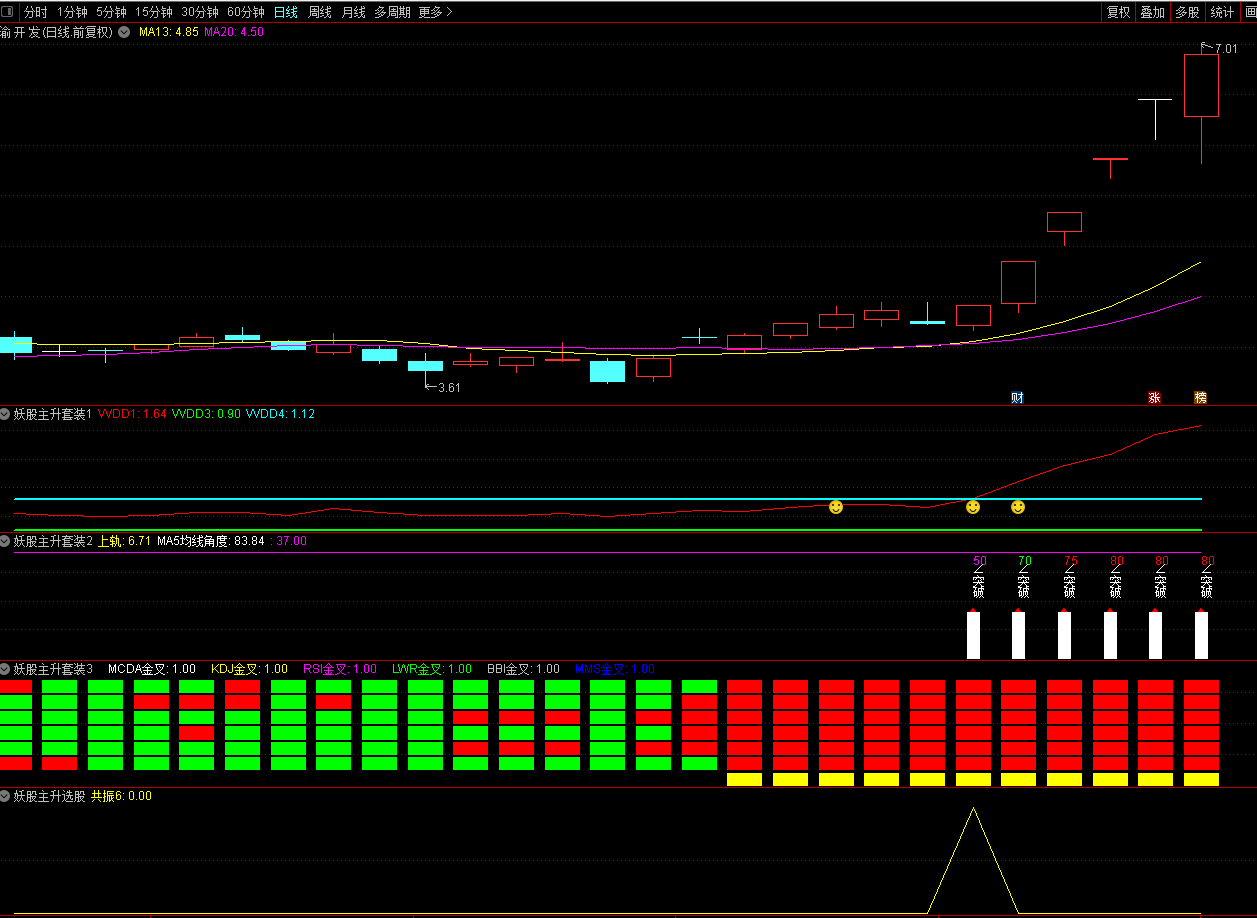Click the rightmost yellow smiley signal icon
The height and width of the screenshot is (918, 1257).
(1018, 507)
